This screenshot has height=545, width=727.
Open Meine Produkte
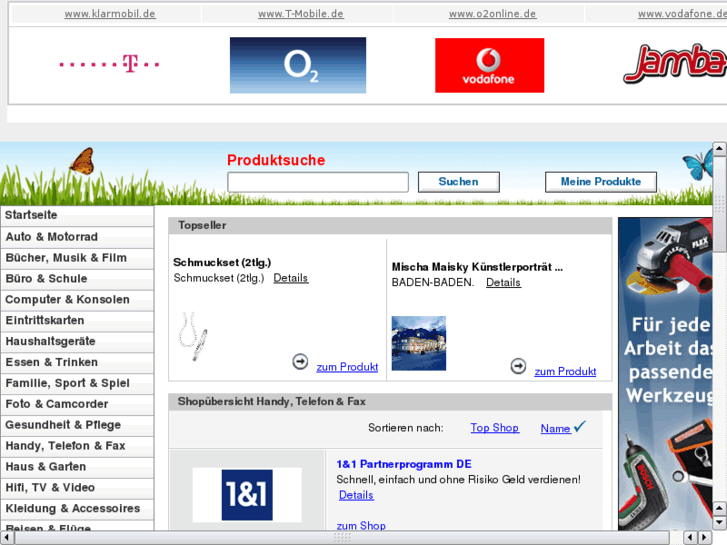[601, 182]
